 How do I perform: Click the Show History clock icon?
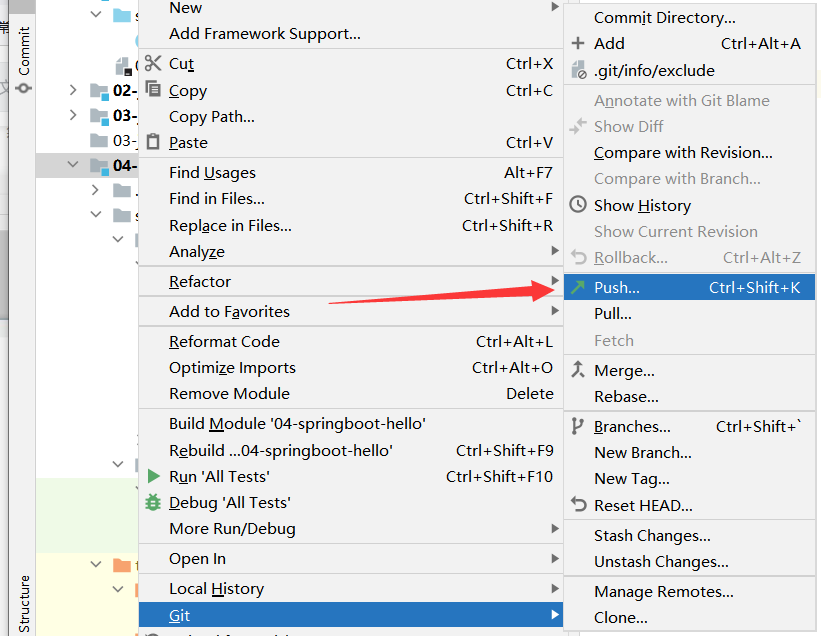click(578, 204)
